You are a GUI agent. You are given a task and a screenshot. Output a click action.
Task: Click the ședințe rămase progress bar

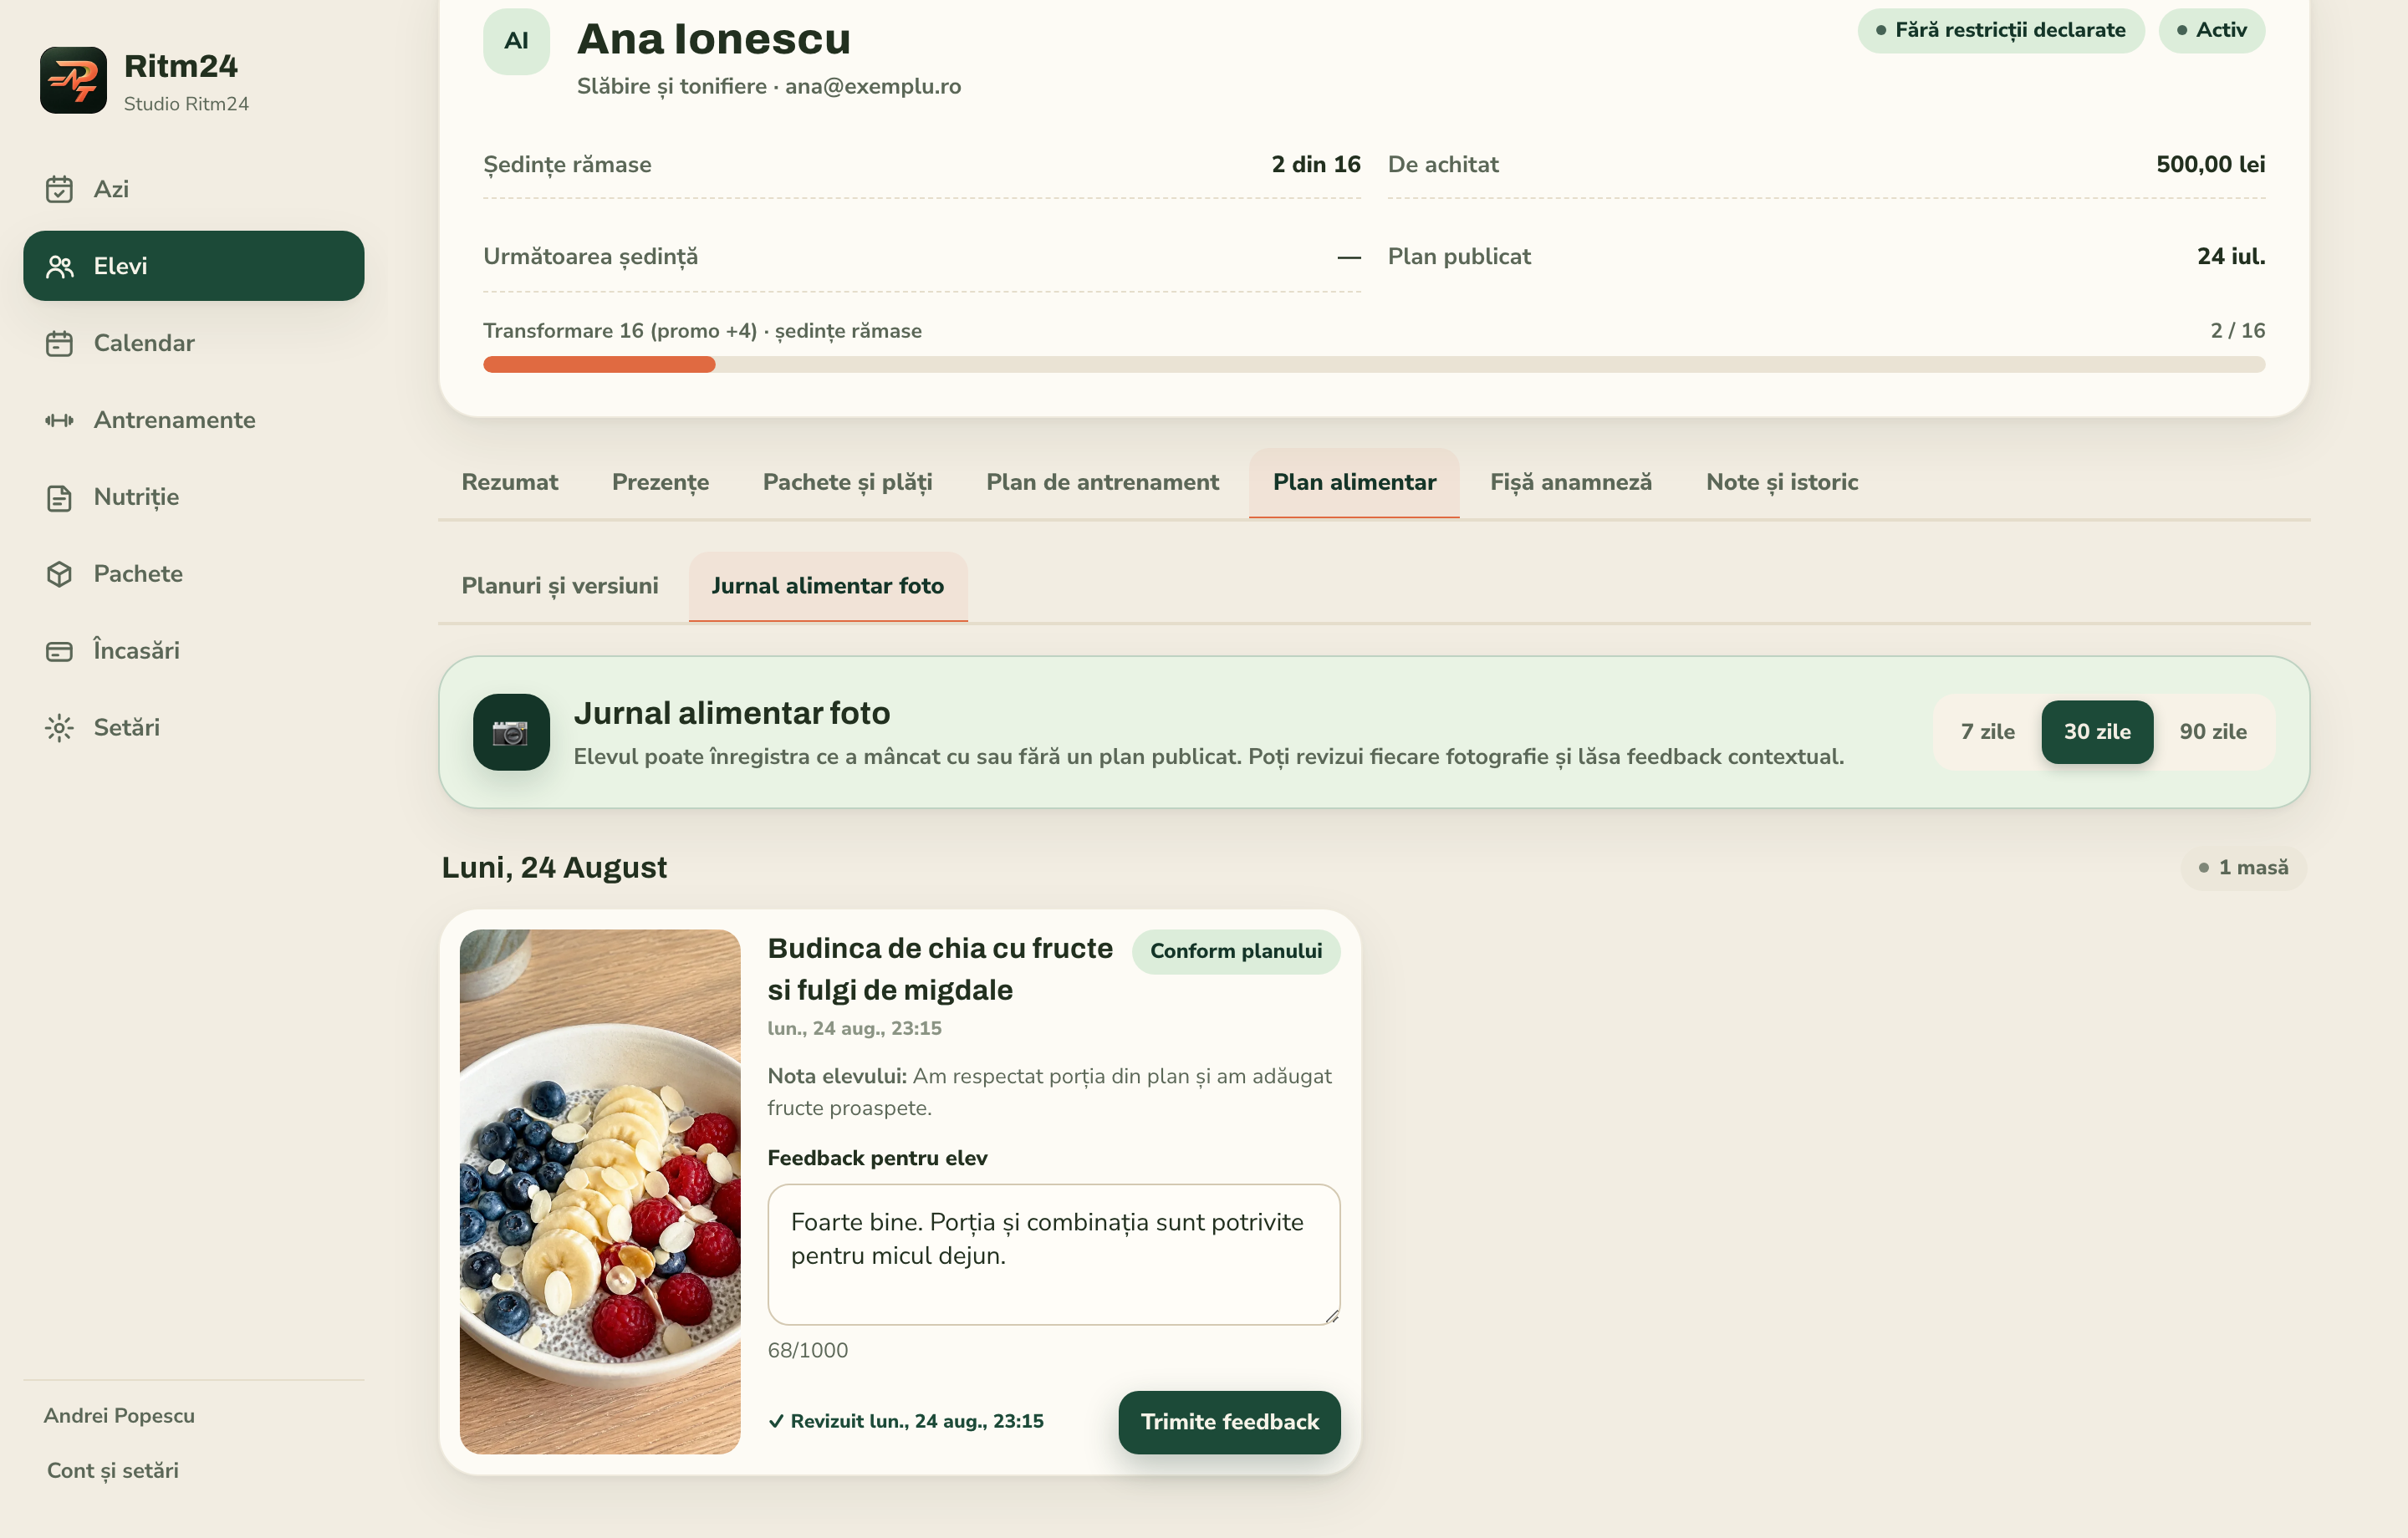1373,365
